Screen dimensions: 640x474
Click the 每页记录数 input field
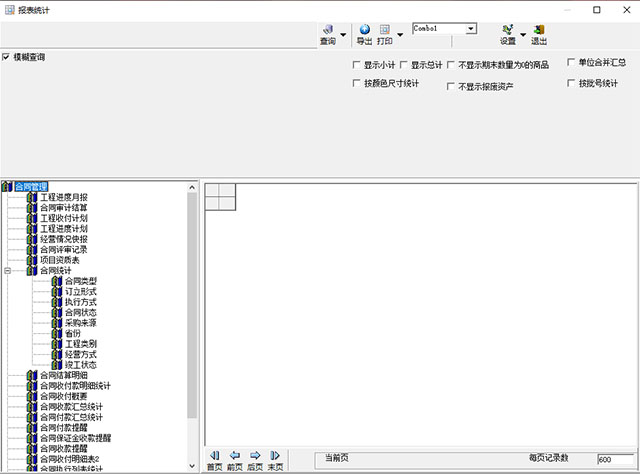[x=616, y=459]
